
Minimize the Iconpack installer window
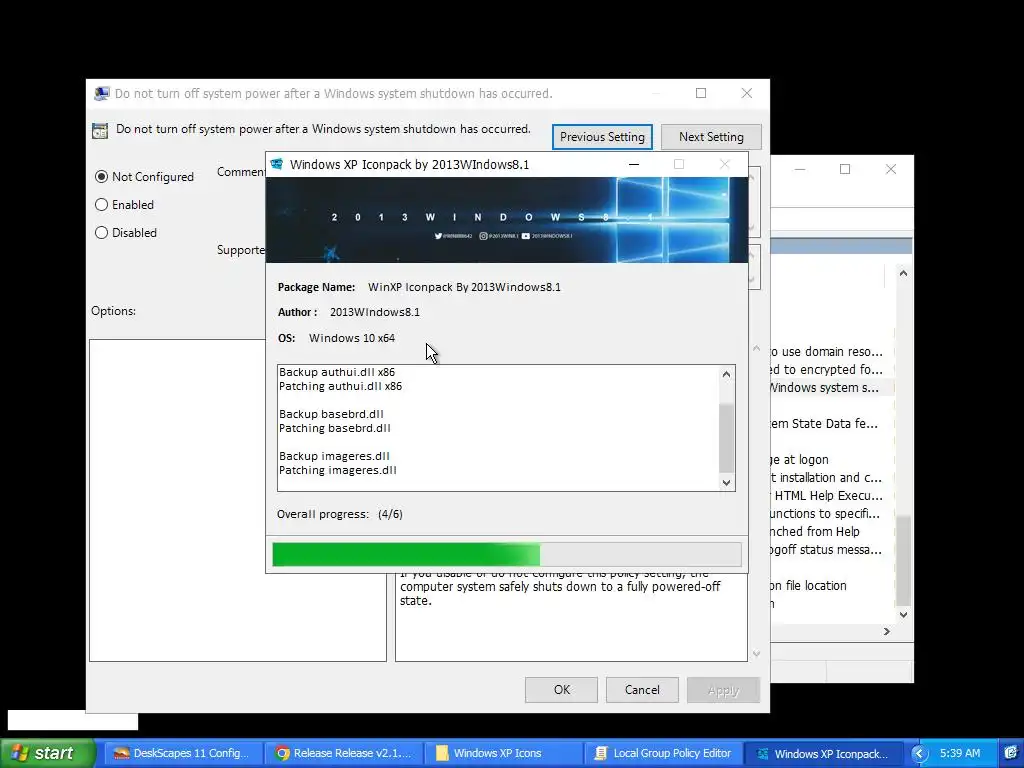tap(633, 164)
